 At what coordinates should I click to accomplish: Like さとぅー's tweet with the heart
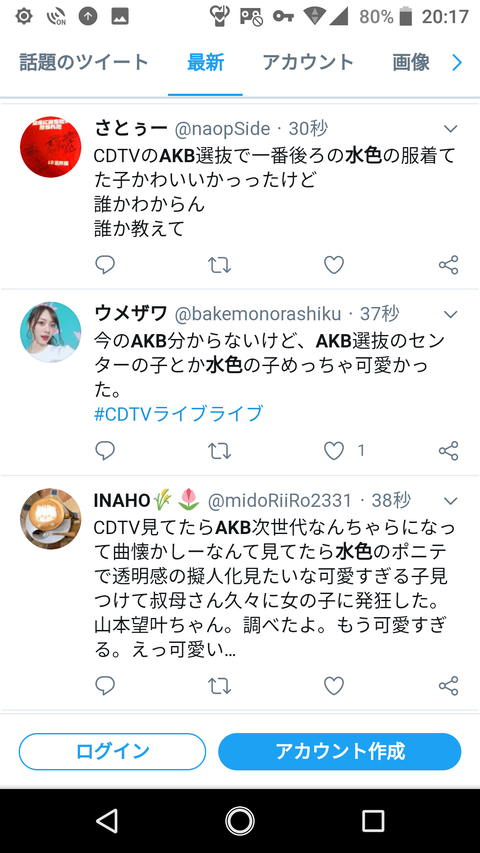click(x=334, y=265)
